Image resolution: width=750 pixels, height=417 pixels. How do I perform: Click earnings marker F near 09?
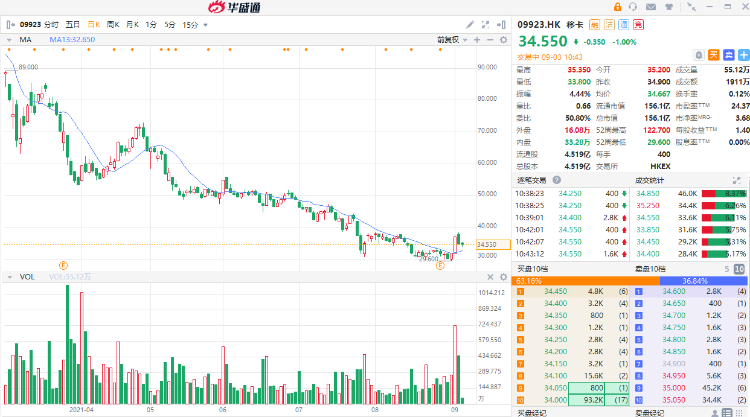[441, 265]
